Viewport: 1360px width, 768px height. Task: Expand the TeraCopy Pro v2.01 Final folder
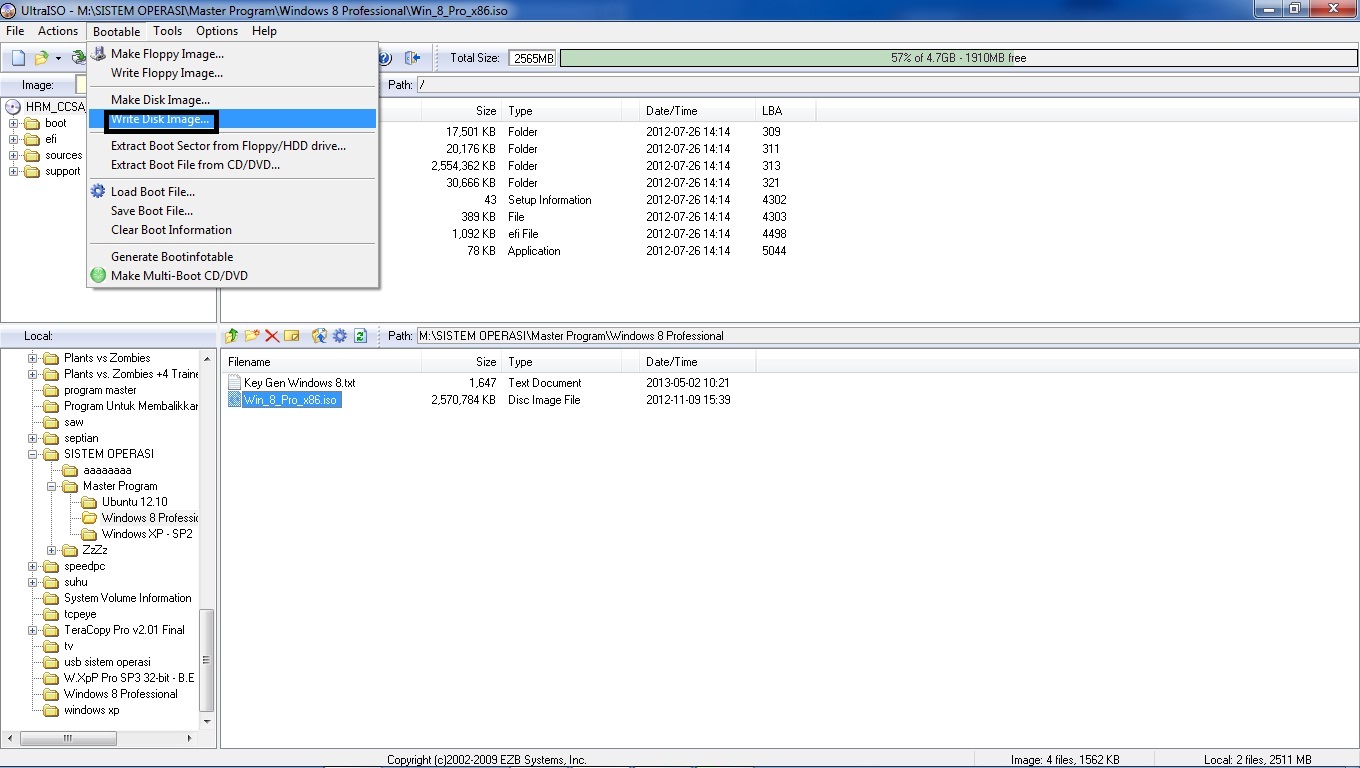pos(33,630)
